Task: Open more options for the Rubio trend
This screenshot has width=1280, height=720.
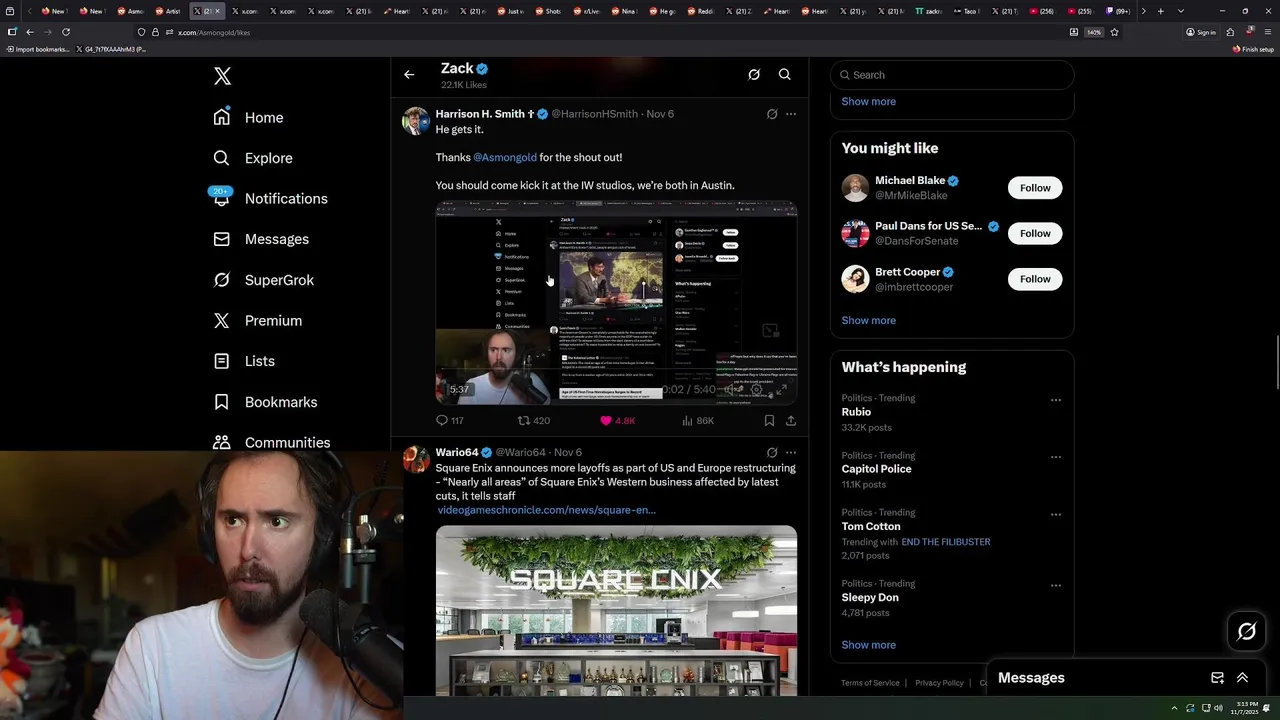Action: [1055, 400]
